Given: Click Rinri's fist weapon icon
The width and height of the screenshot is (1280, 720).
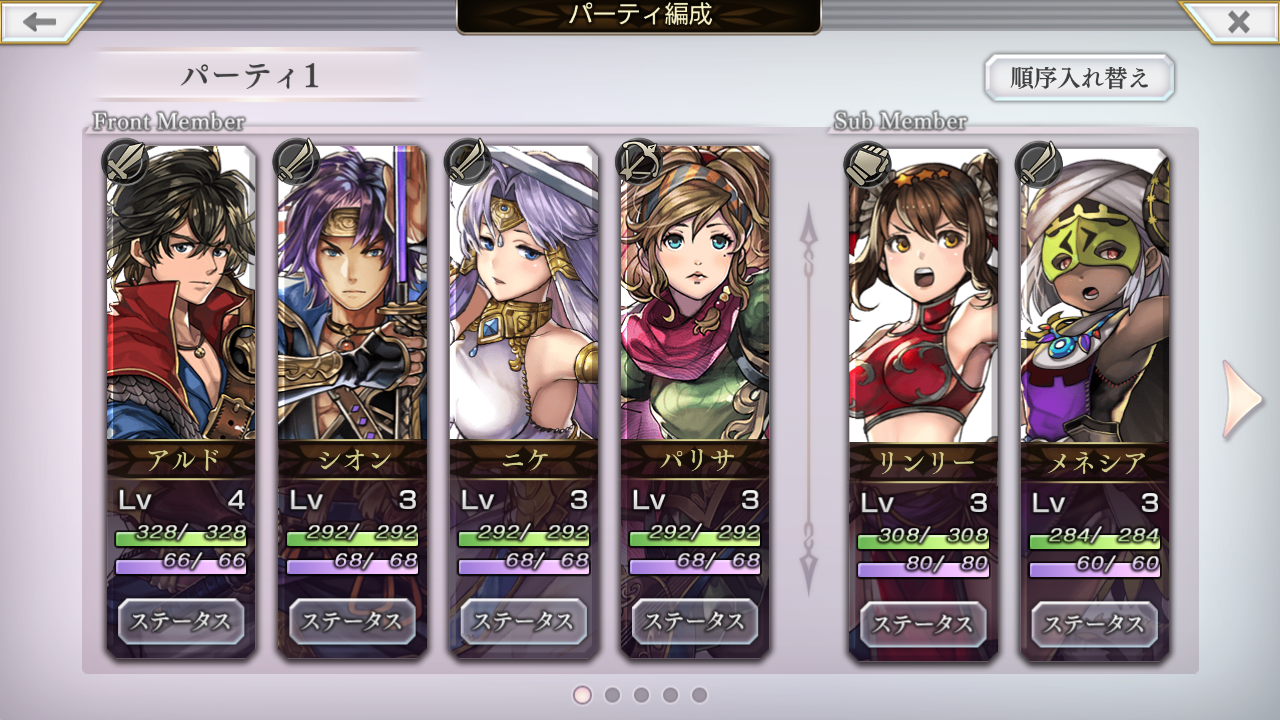Looking at the screenshot, I should 867,165.
